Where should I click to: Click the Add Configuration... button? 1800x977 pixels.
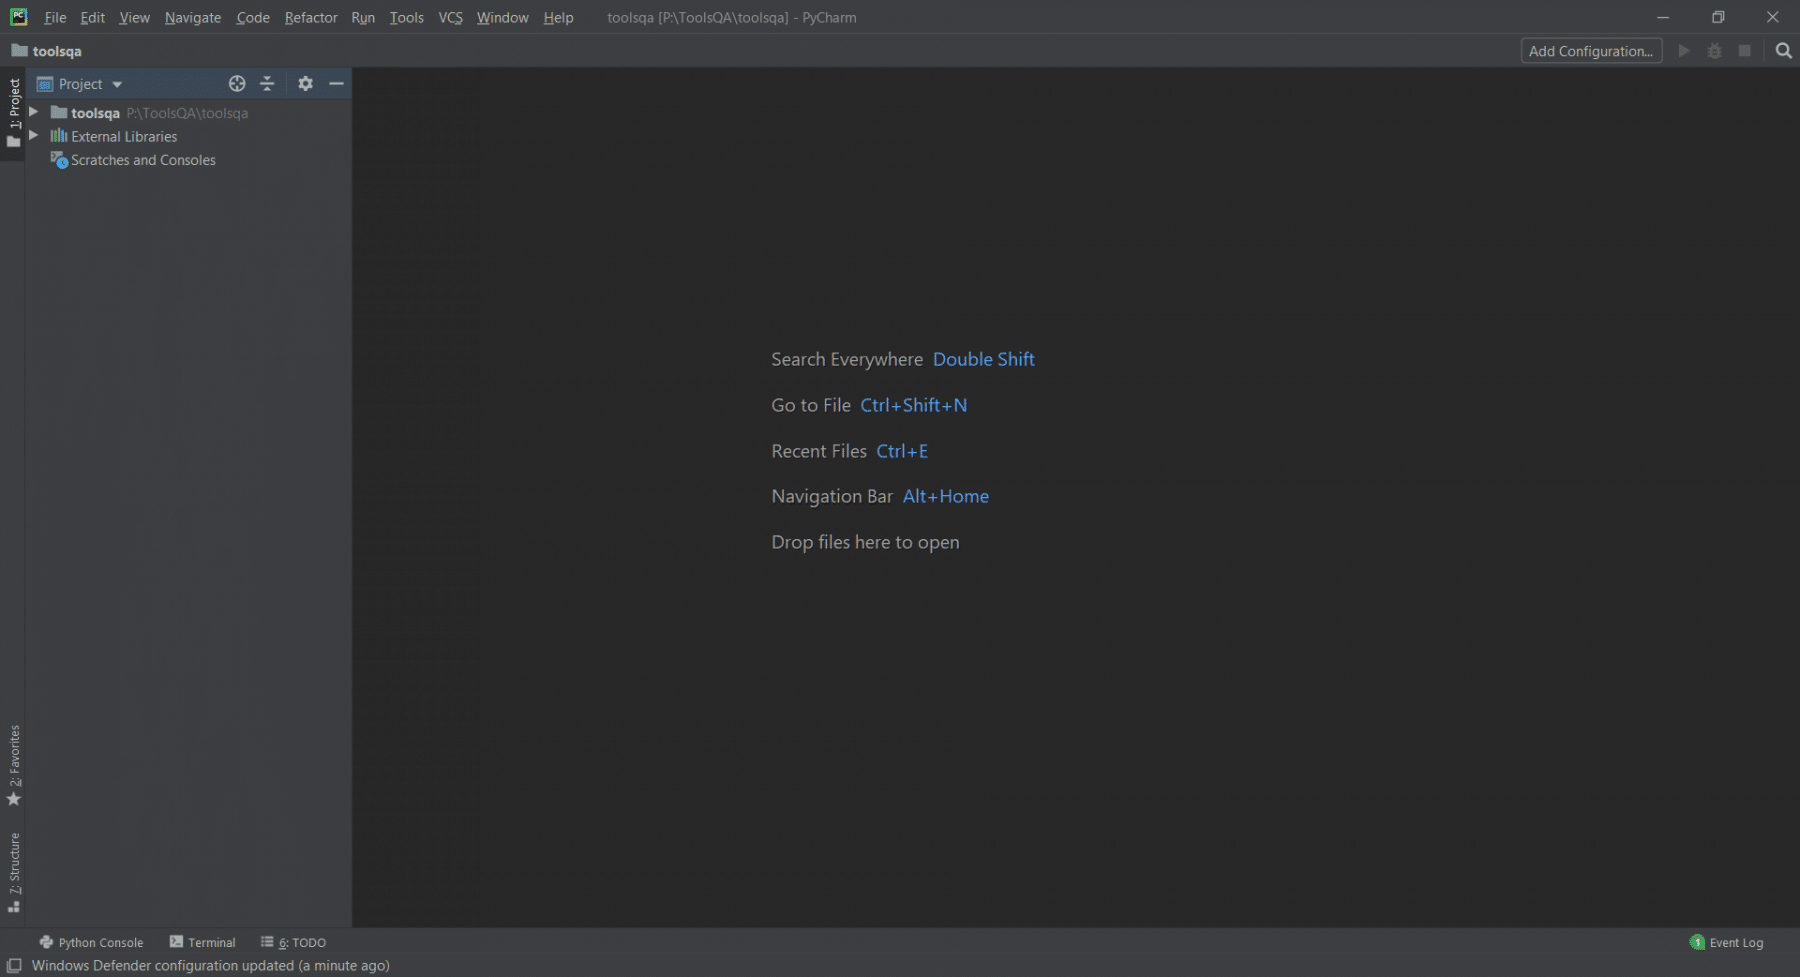pyautogui.click(x=1591, y=51)
